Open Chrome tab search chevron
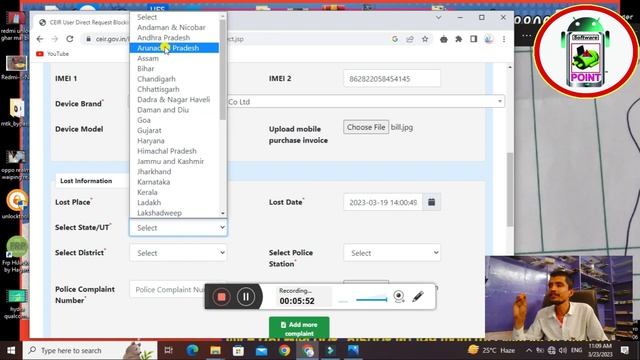 pos(438,18)
